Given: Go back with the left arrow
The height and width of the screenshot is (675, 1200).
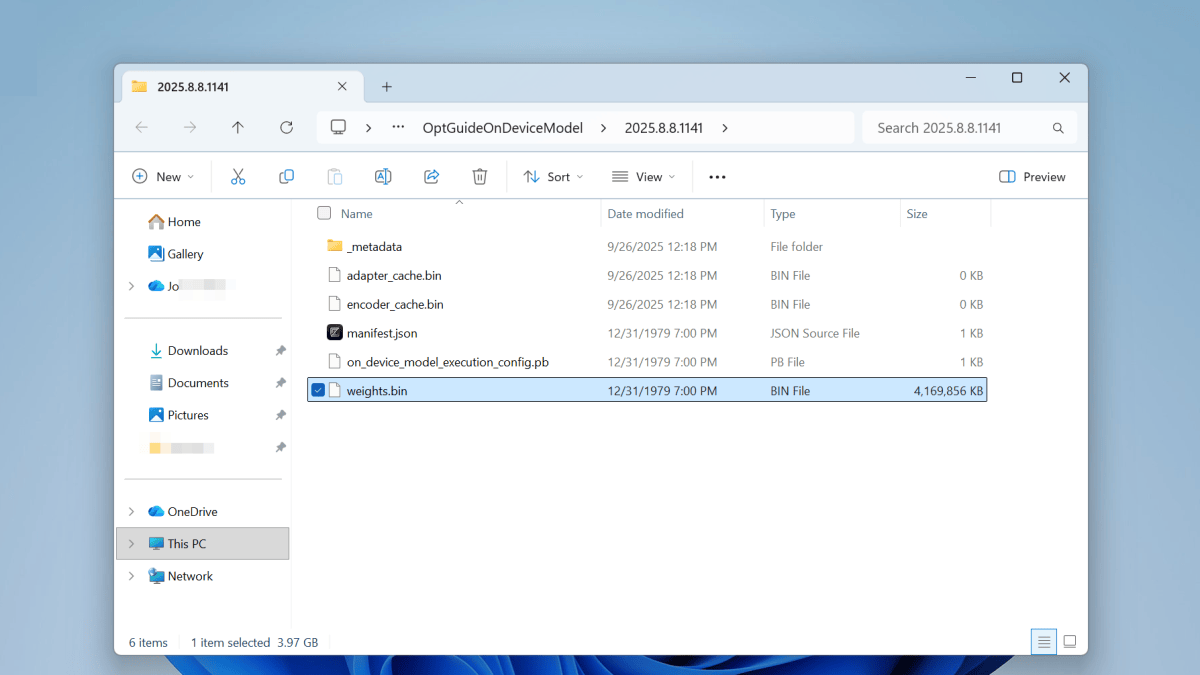Looking at the screenshot, I should click(x=141, y=128).
